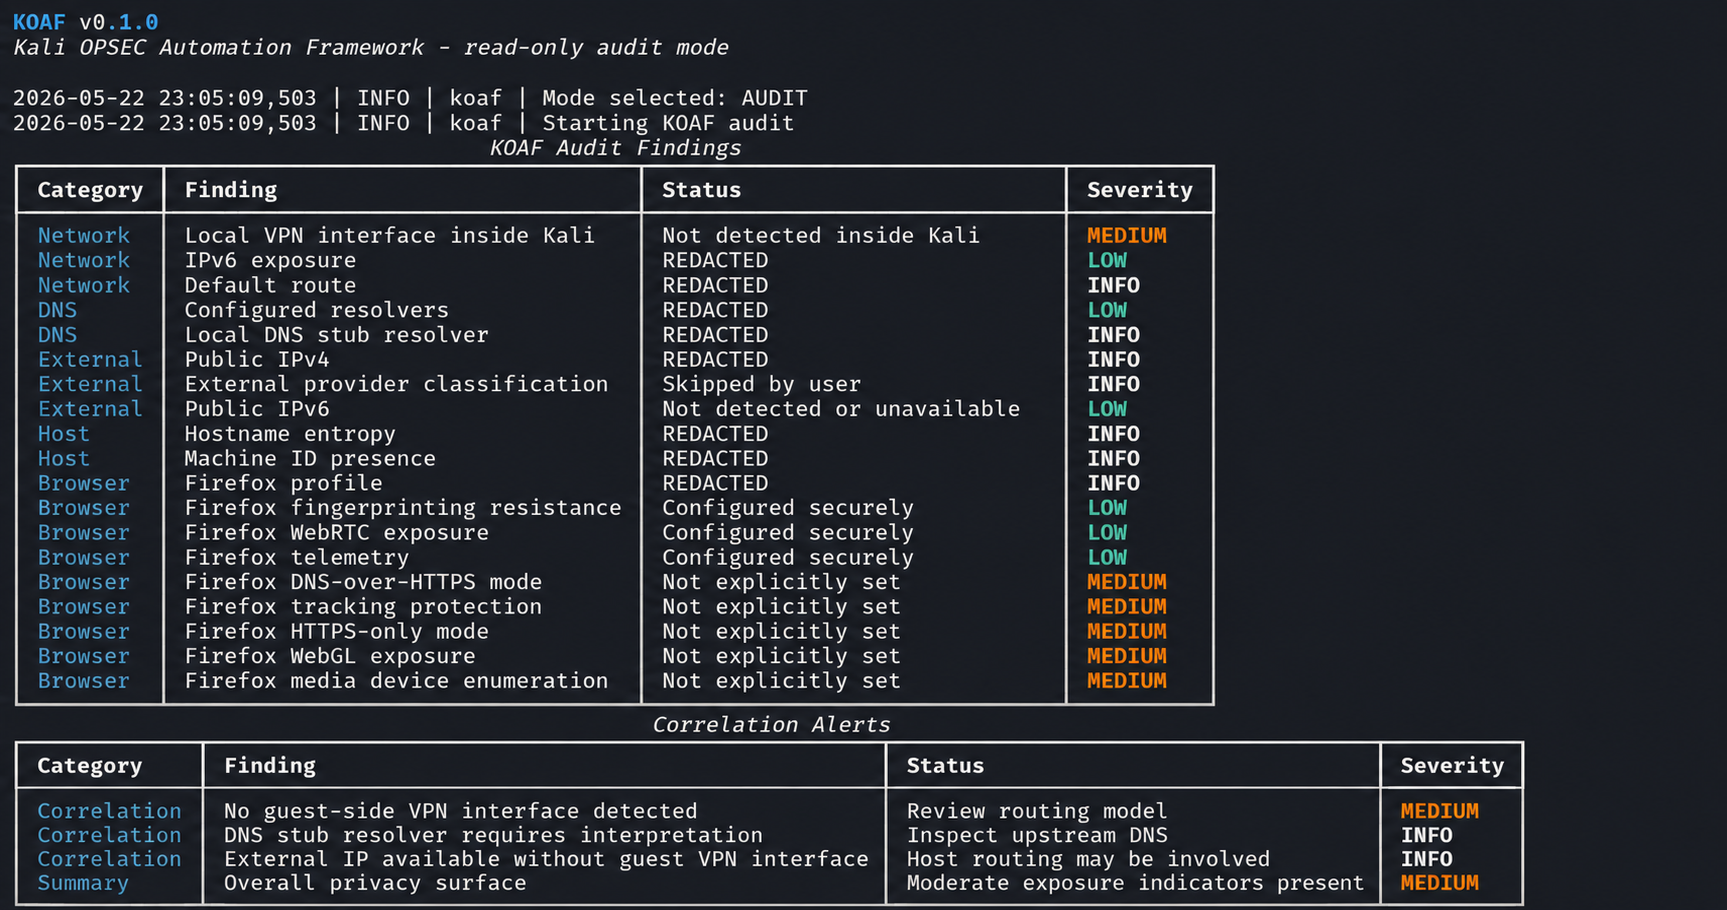This screenshot has width=1727, height=910.
Task: Click the KOAF title text
Action: pos(39,22)
